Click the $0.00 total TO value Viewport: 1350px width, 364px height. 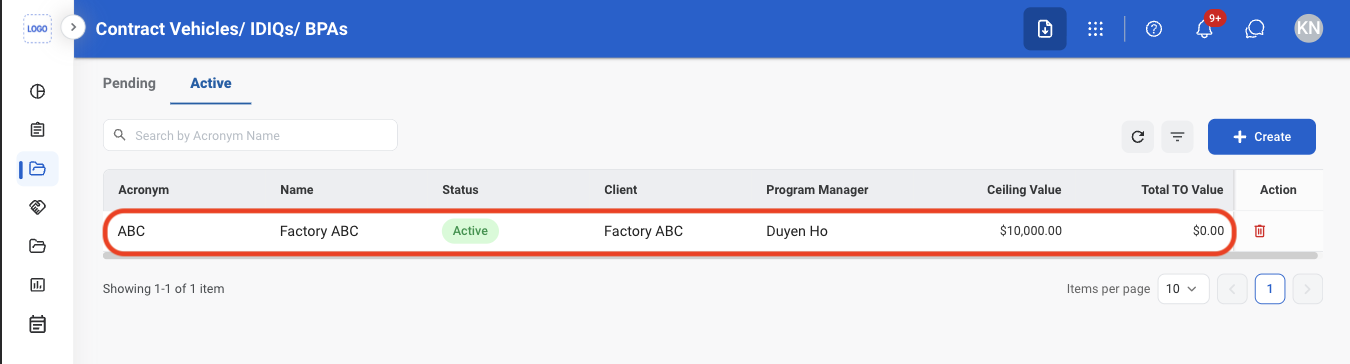1208,231
